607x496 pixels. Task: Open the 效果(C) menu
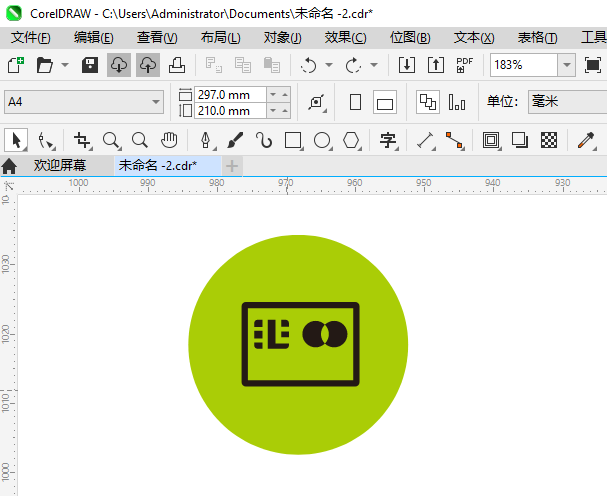(345, 38)
